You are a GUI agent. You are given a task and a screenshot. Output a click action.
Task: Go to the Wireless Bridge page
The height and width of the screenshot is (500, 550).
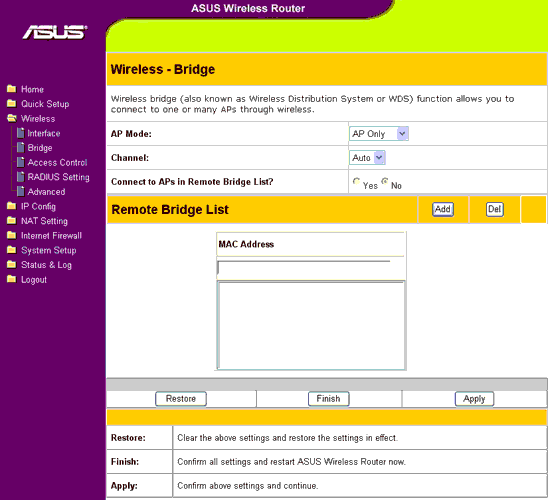40,148
